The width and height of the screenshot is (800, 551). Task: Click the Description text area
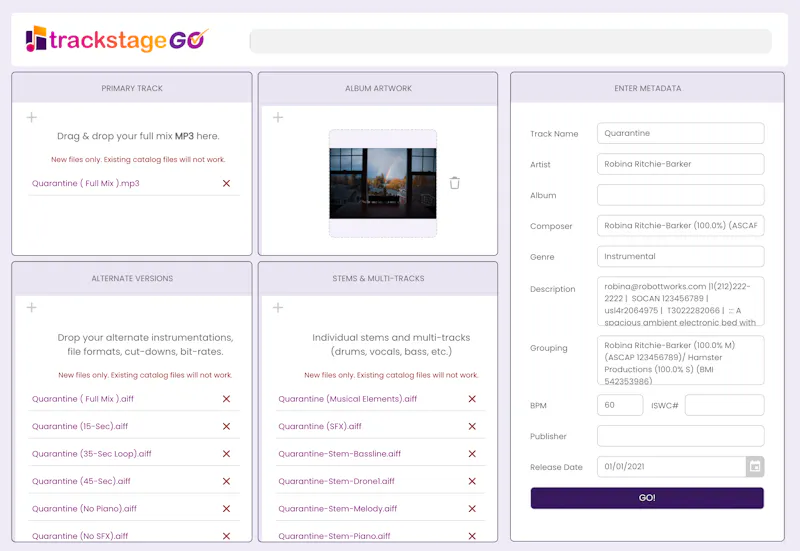(x=681, y=302)
